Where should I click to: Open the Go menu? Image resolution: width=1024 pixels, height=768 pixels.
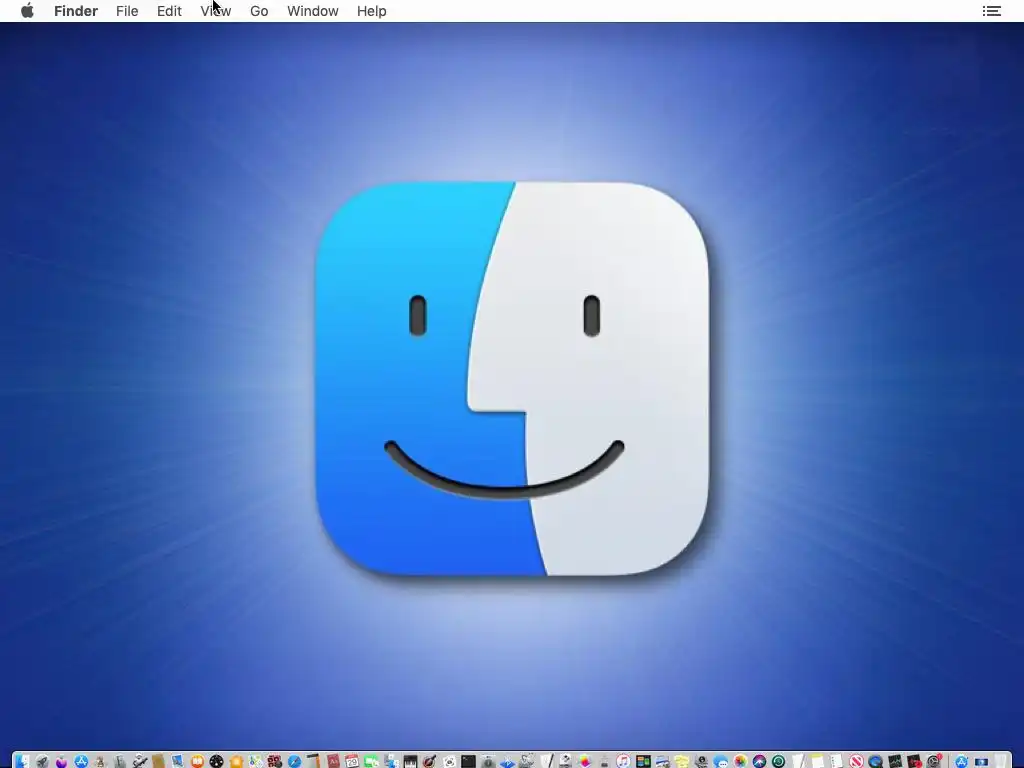259,11
